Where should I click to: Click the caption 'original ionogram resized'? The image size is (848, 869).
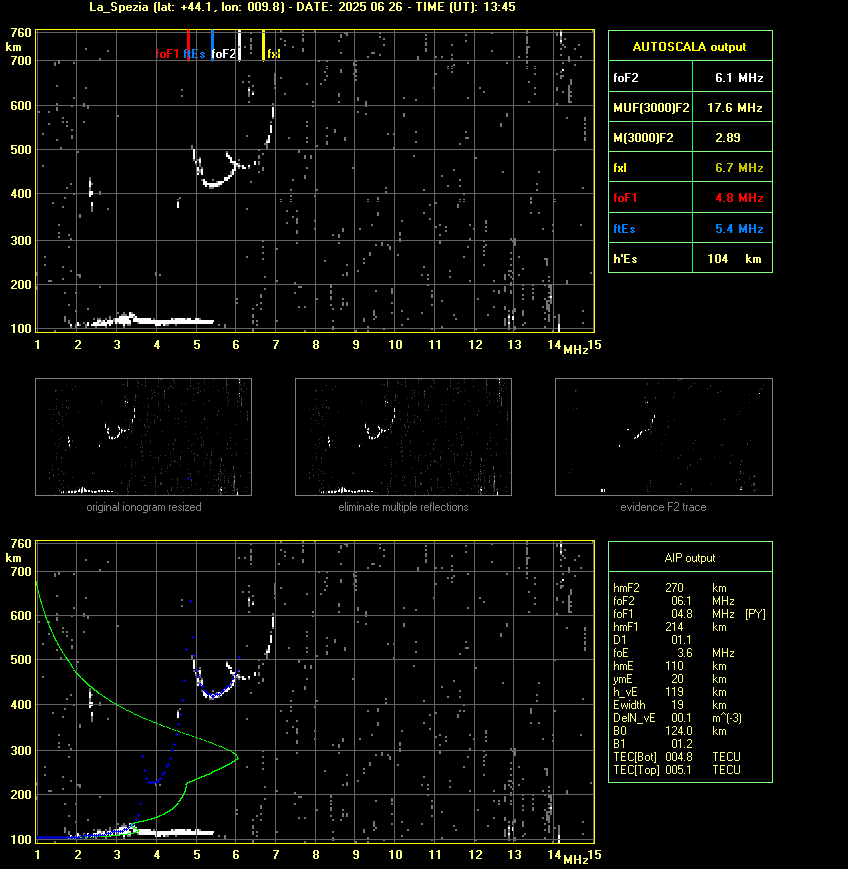[144, 507]
